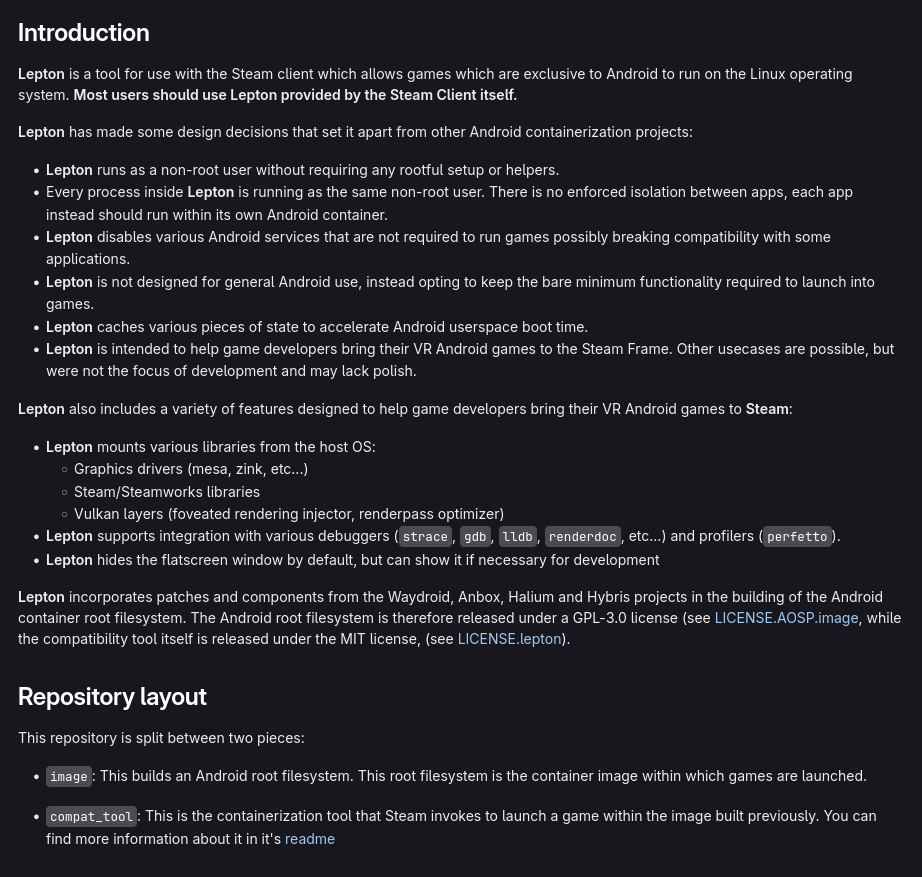Click the bold Steam Client recommendation sentence
The height and width of the screenshot is (877, 922).
coord(295,95)
